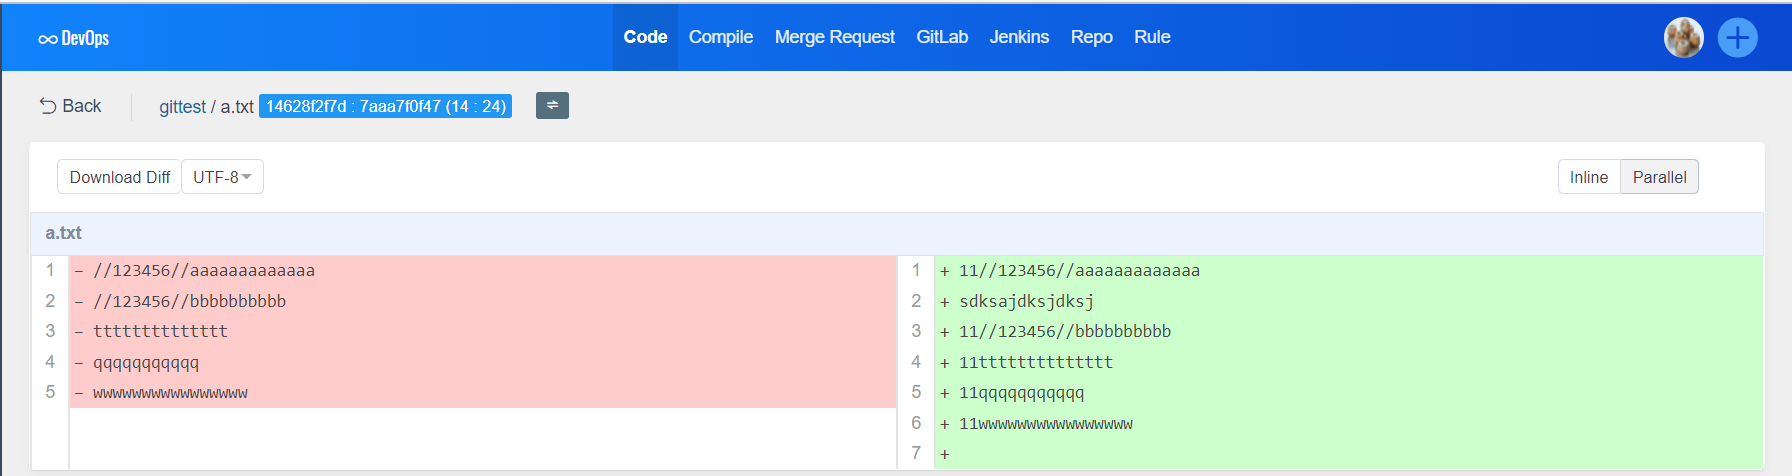Open the user avatar profile picture

pos(1683,38)
